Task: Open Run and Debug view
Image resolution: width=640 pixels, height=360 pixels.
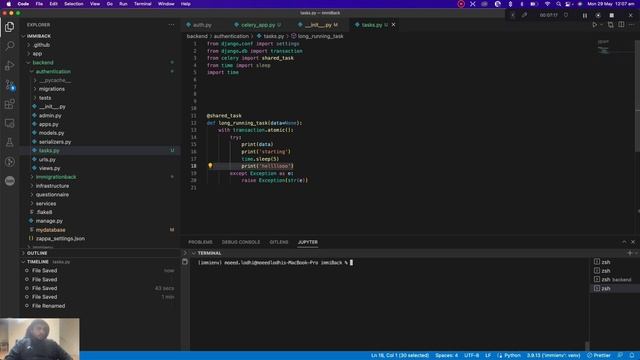Action: coord(9,65)
